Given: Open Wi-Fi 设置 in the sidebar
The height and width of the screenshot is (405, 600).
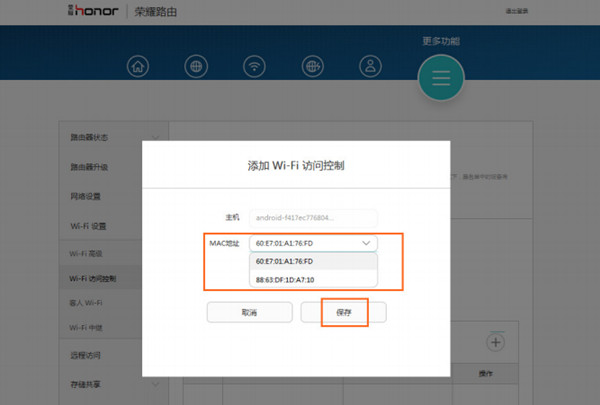Looking at the screenshot, I should click(x=88, y=226).
